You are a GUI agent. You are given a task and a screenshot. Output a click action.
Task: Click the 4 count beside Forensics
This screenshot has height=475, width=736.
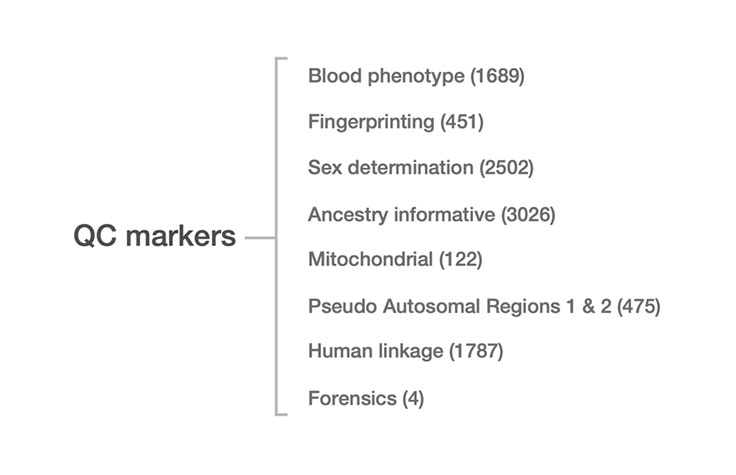point(413,398)
